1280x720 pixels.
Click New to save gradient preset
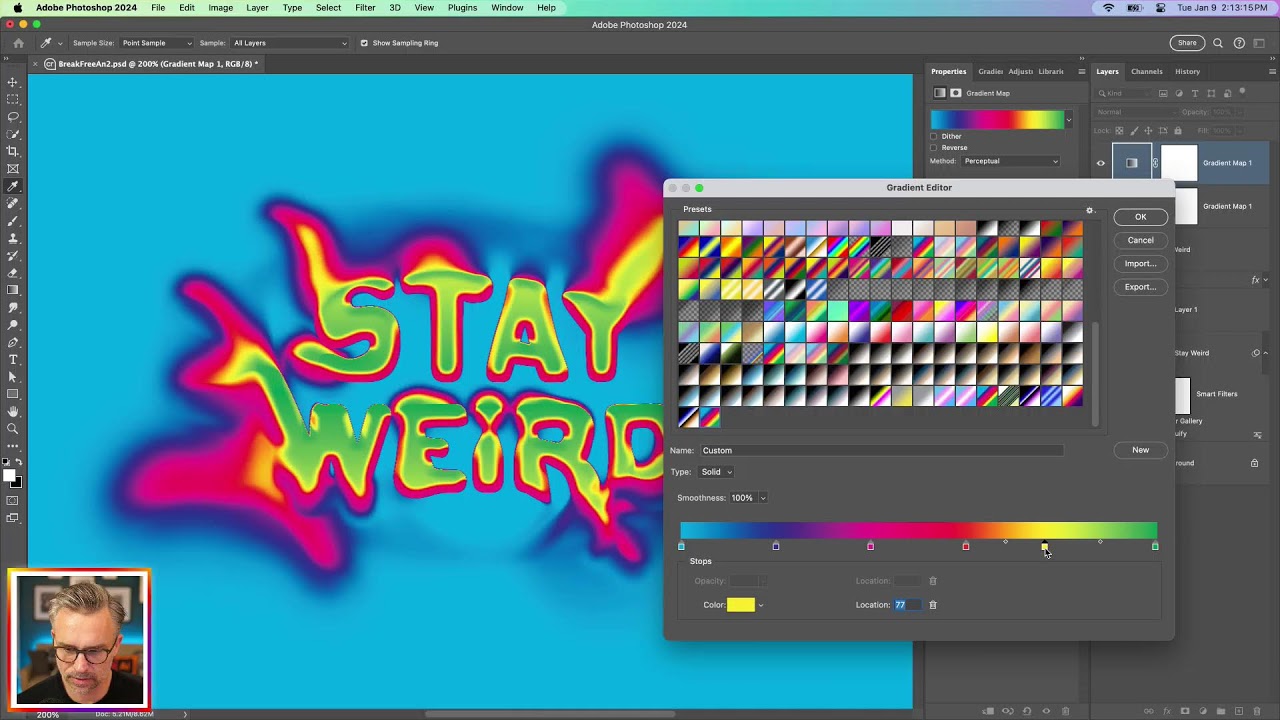pos(1140,450)
